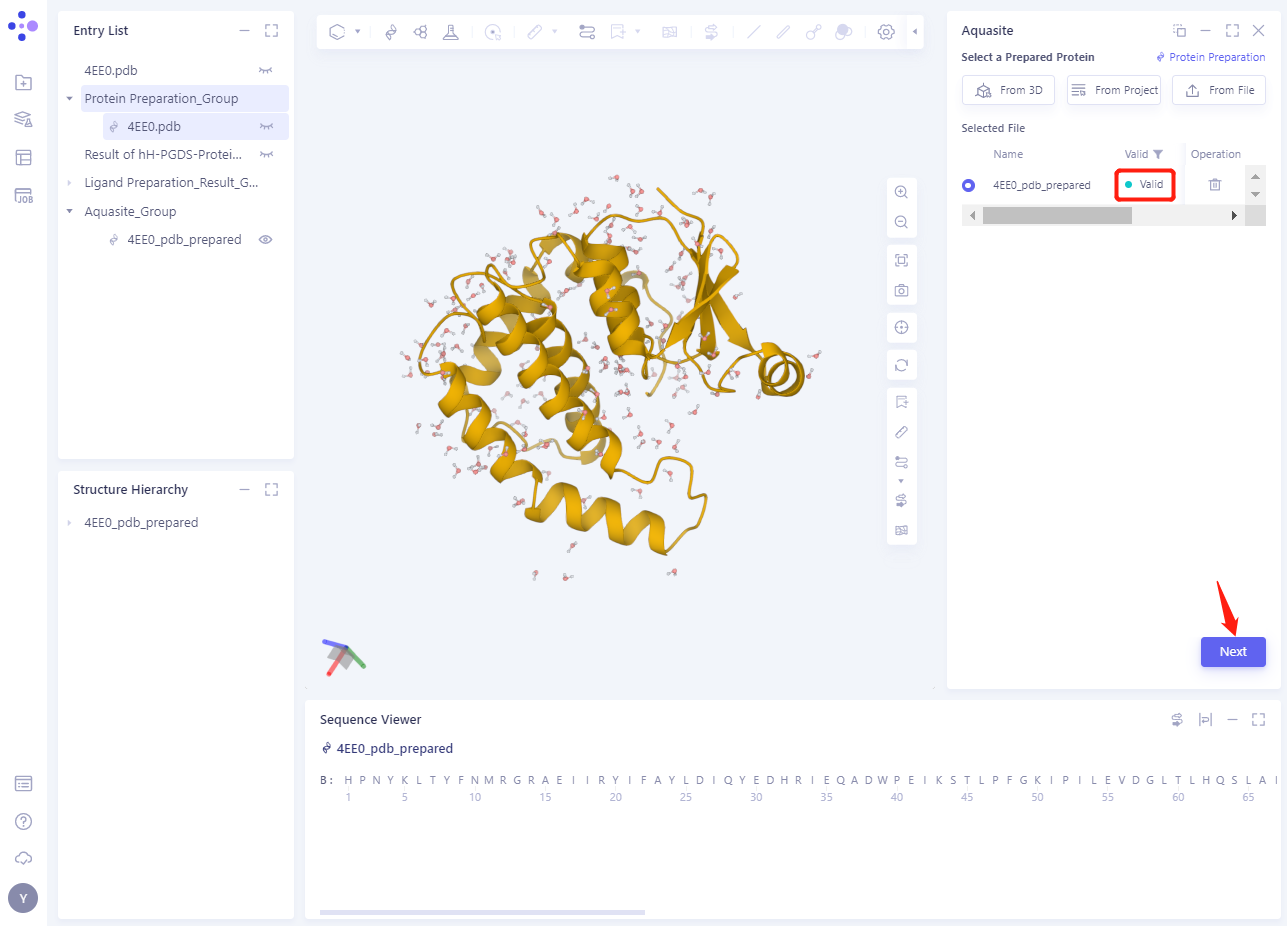Click the new project folder icon
The height and width of the screenshot is (926, 1287).
click(x=24, y=83)
